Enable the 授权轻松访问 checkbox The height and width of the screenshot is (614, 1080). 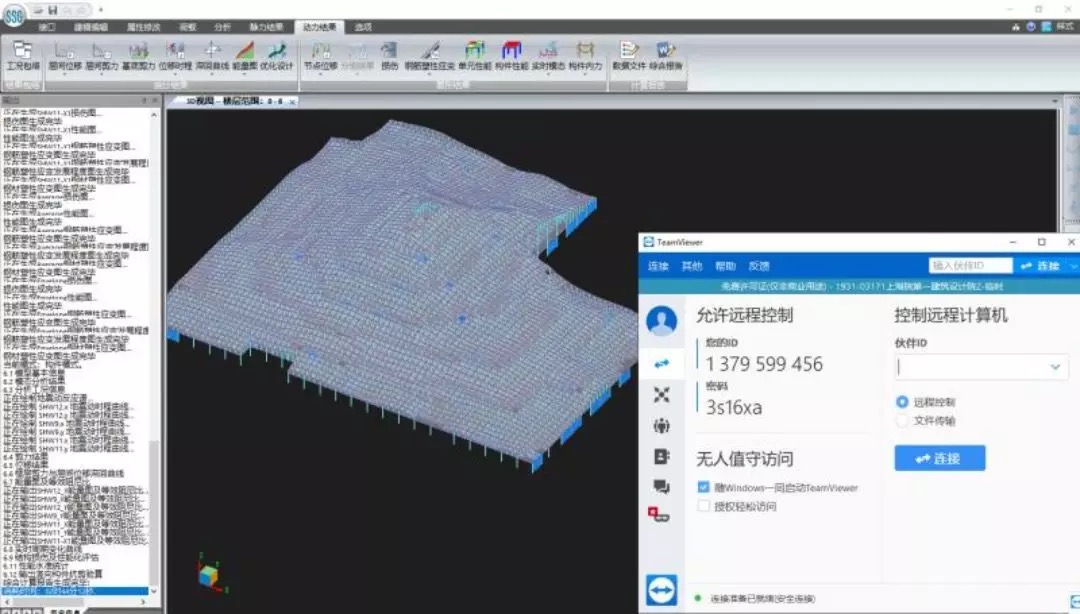[x=704, y=507]
